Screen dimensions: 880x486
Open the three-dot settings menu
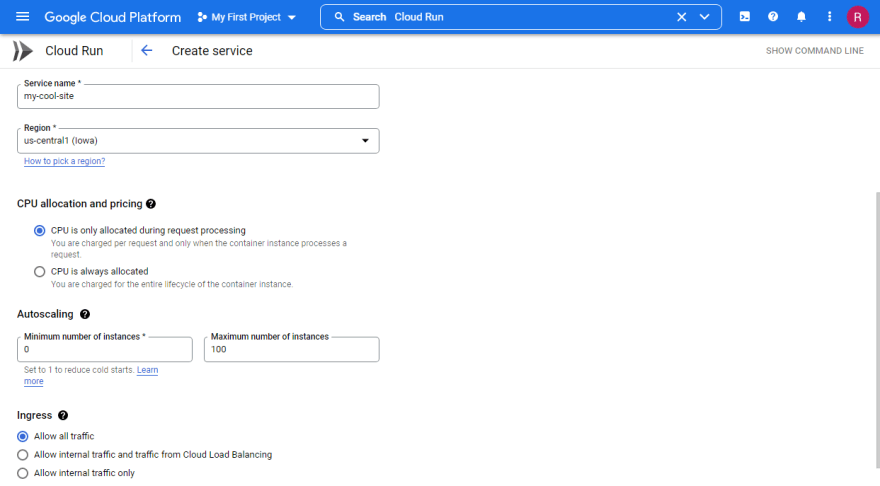[x=829, y=17]
